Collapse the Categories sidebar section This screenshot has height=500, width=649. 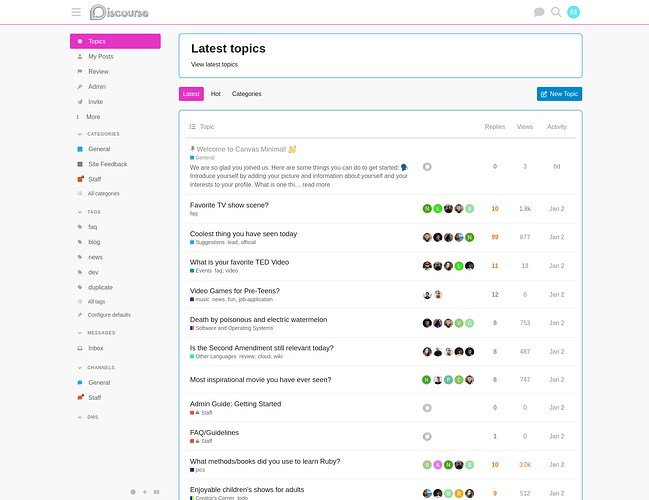coord(103,134)
